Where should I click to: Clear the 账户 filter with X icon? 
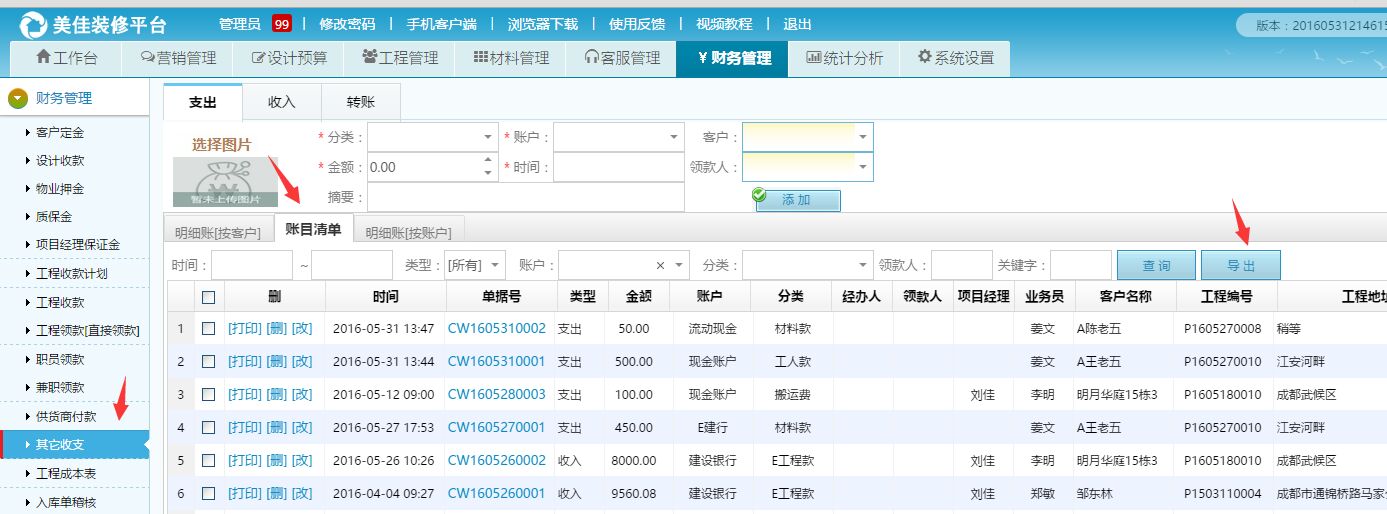tap(660, 266)
